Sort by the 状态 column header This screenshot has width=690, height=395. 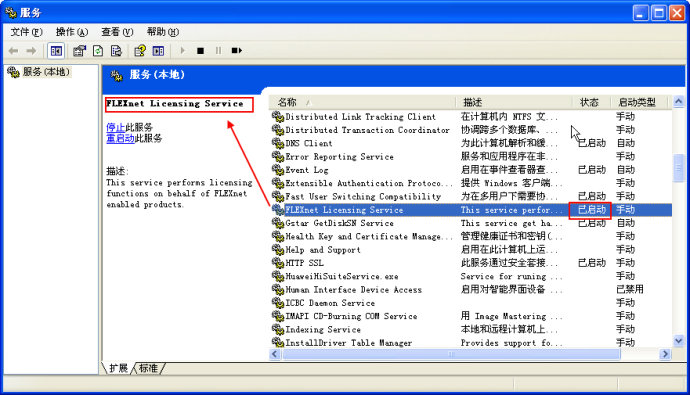[591, 102]
